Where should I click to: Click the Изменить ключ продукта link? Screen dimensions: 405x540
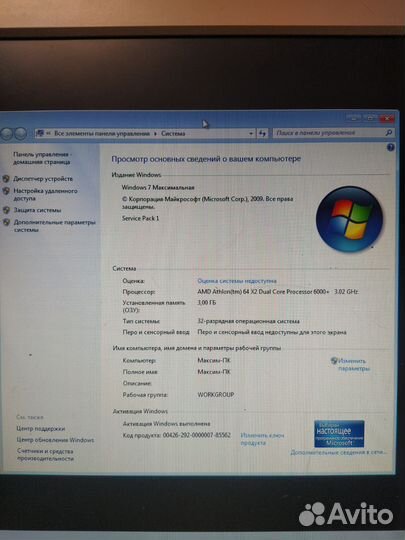tap(262, 439)
